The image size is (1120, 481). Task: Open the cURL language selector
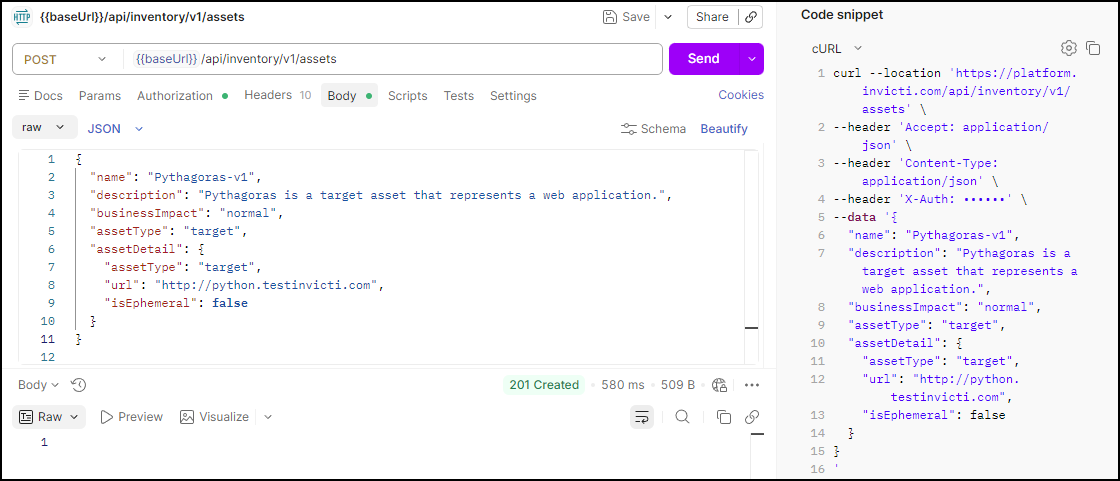pos(837,48)
